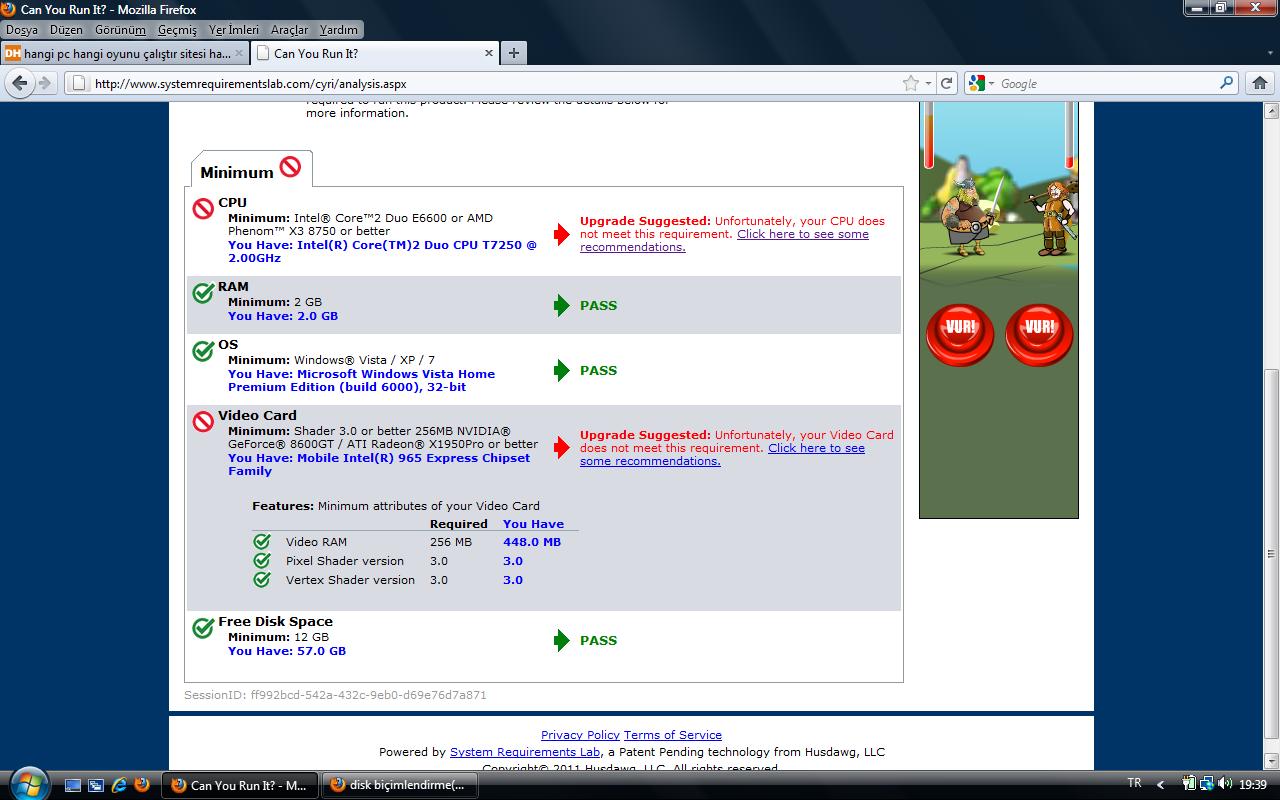
Task: Bookmark this page with the star icon
Action: pyautogui.click(x=910, y=84)
